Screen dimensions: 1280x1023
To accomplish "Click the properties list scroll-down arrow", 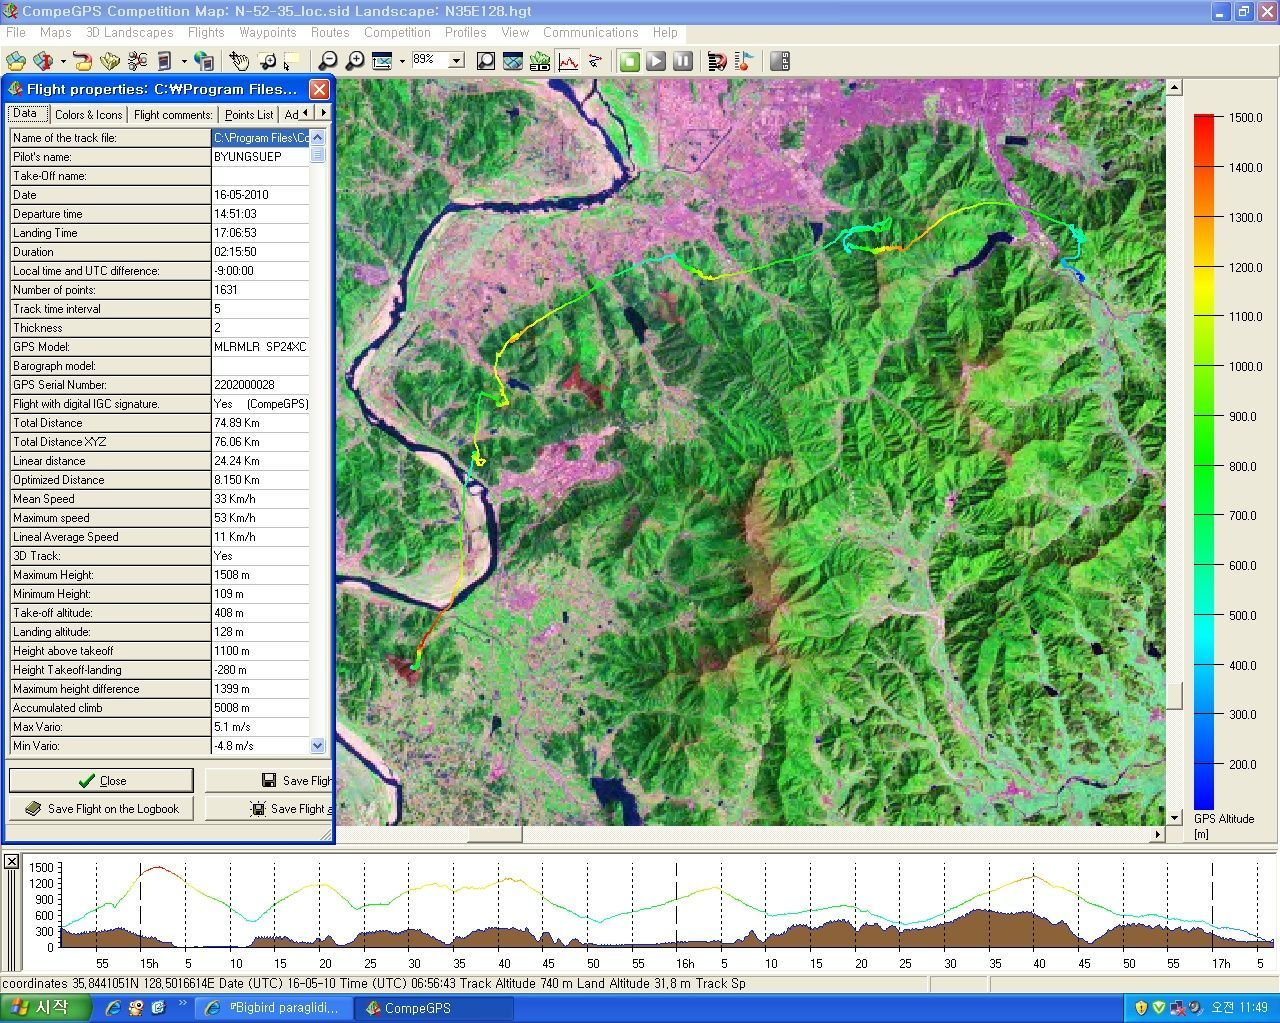I will point(318,745).
